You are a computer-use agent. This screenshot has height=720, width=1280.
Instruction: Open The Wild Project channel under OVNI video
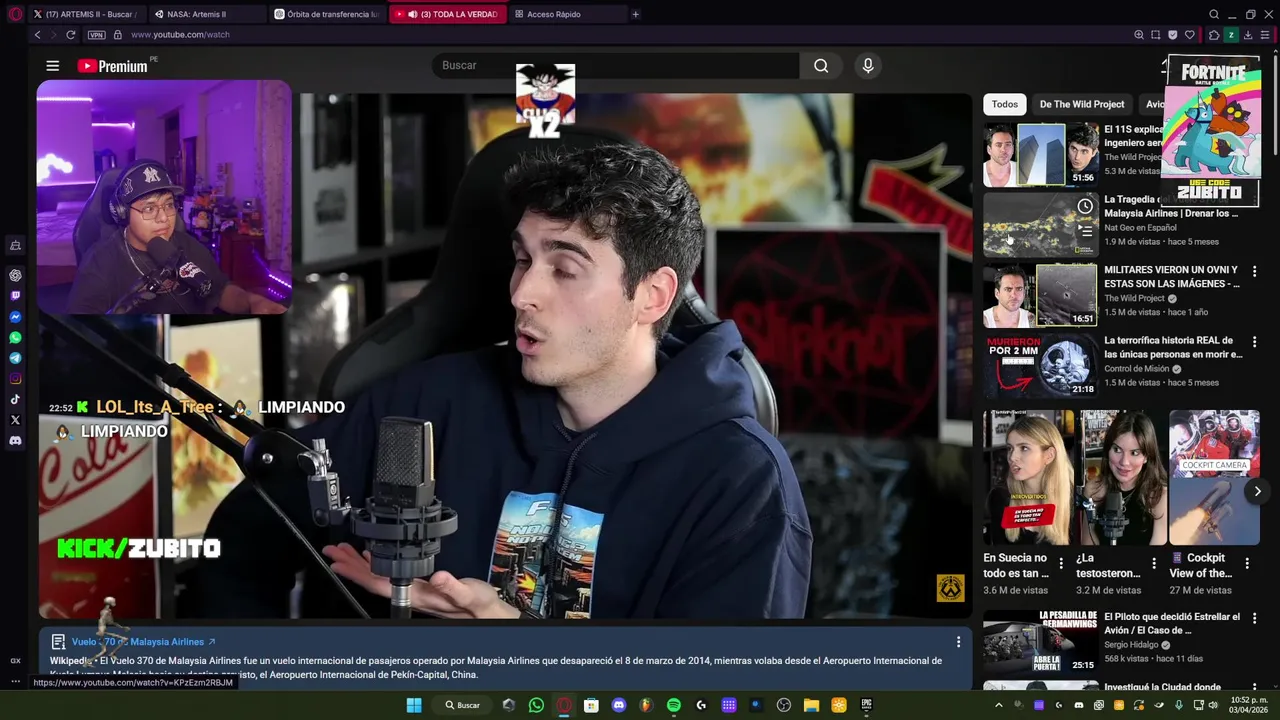coord(1134,298)
